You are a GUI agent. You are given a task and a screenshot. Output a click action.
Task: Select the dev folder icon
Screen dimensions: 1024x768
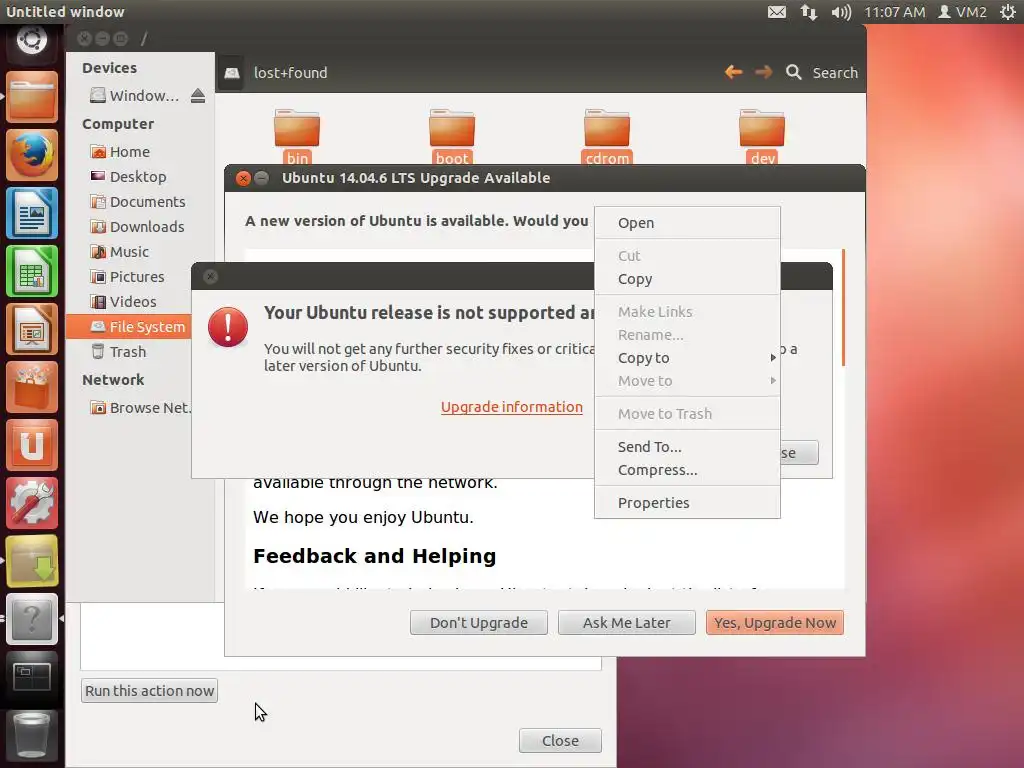tap(761, 128)
